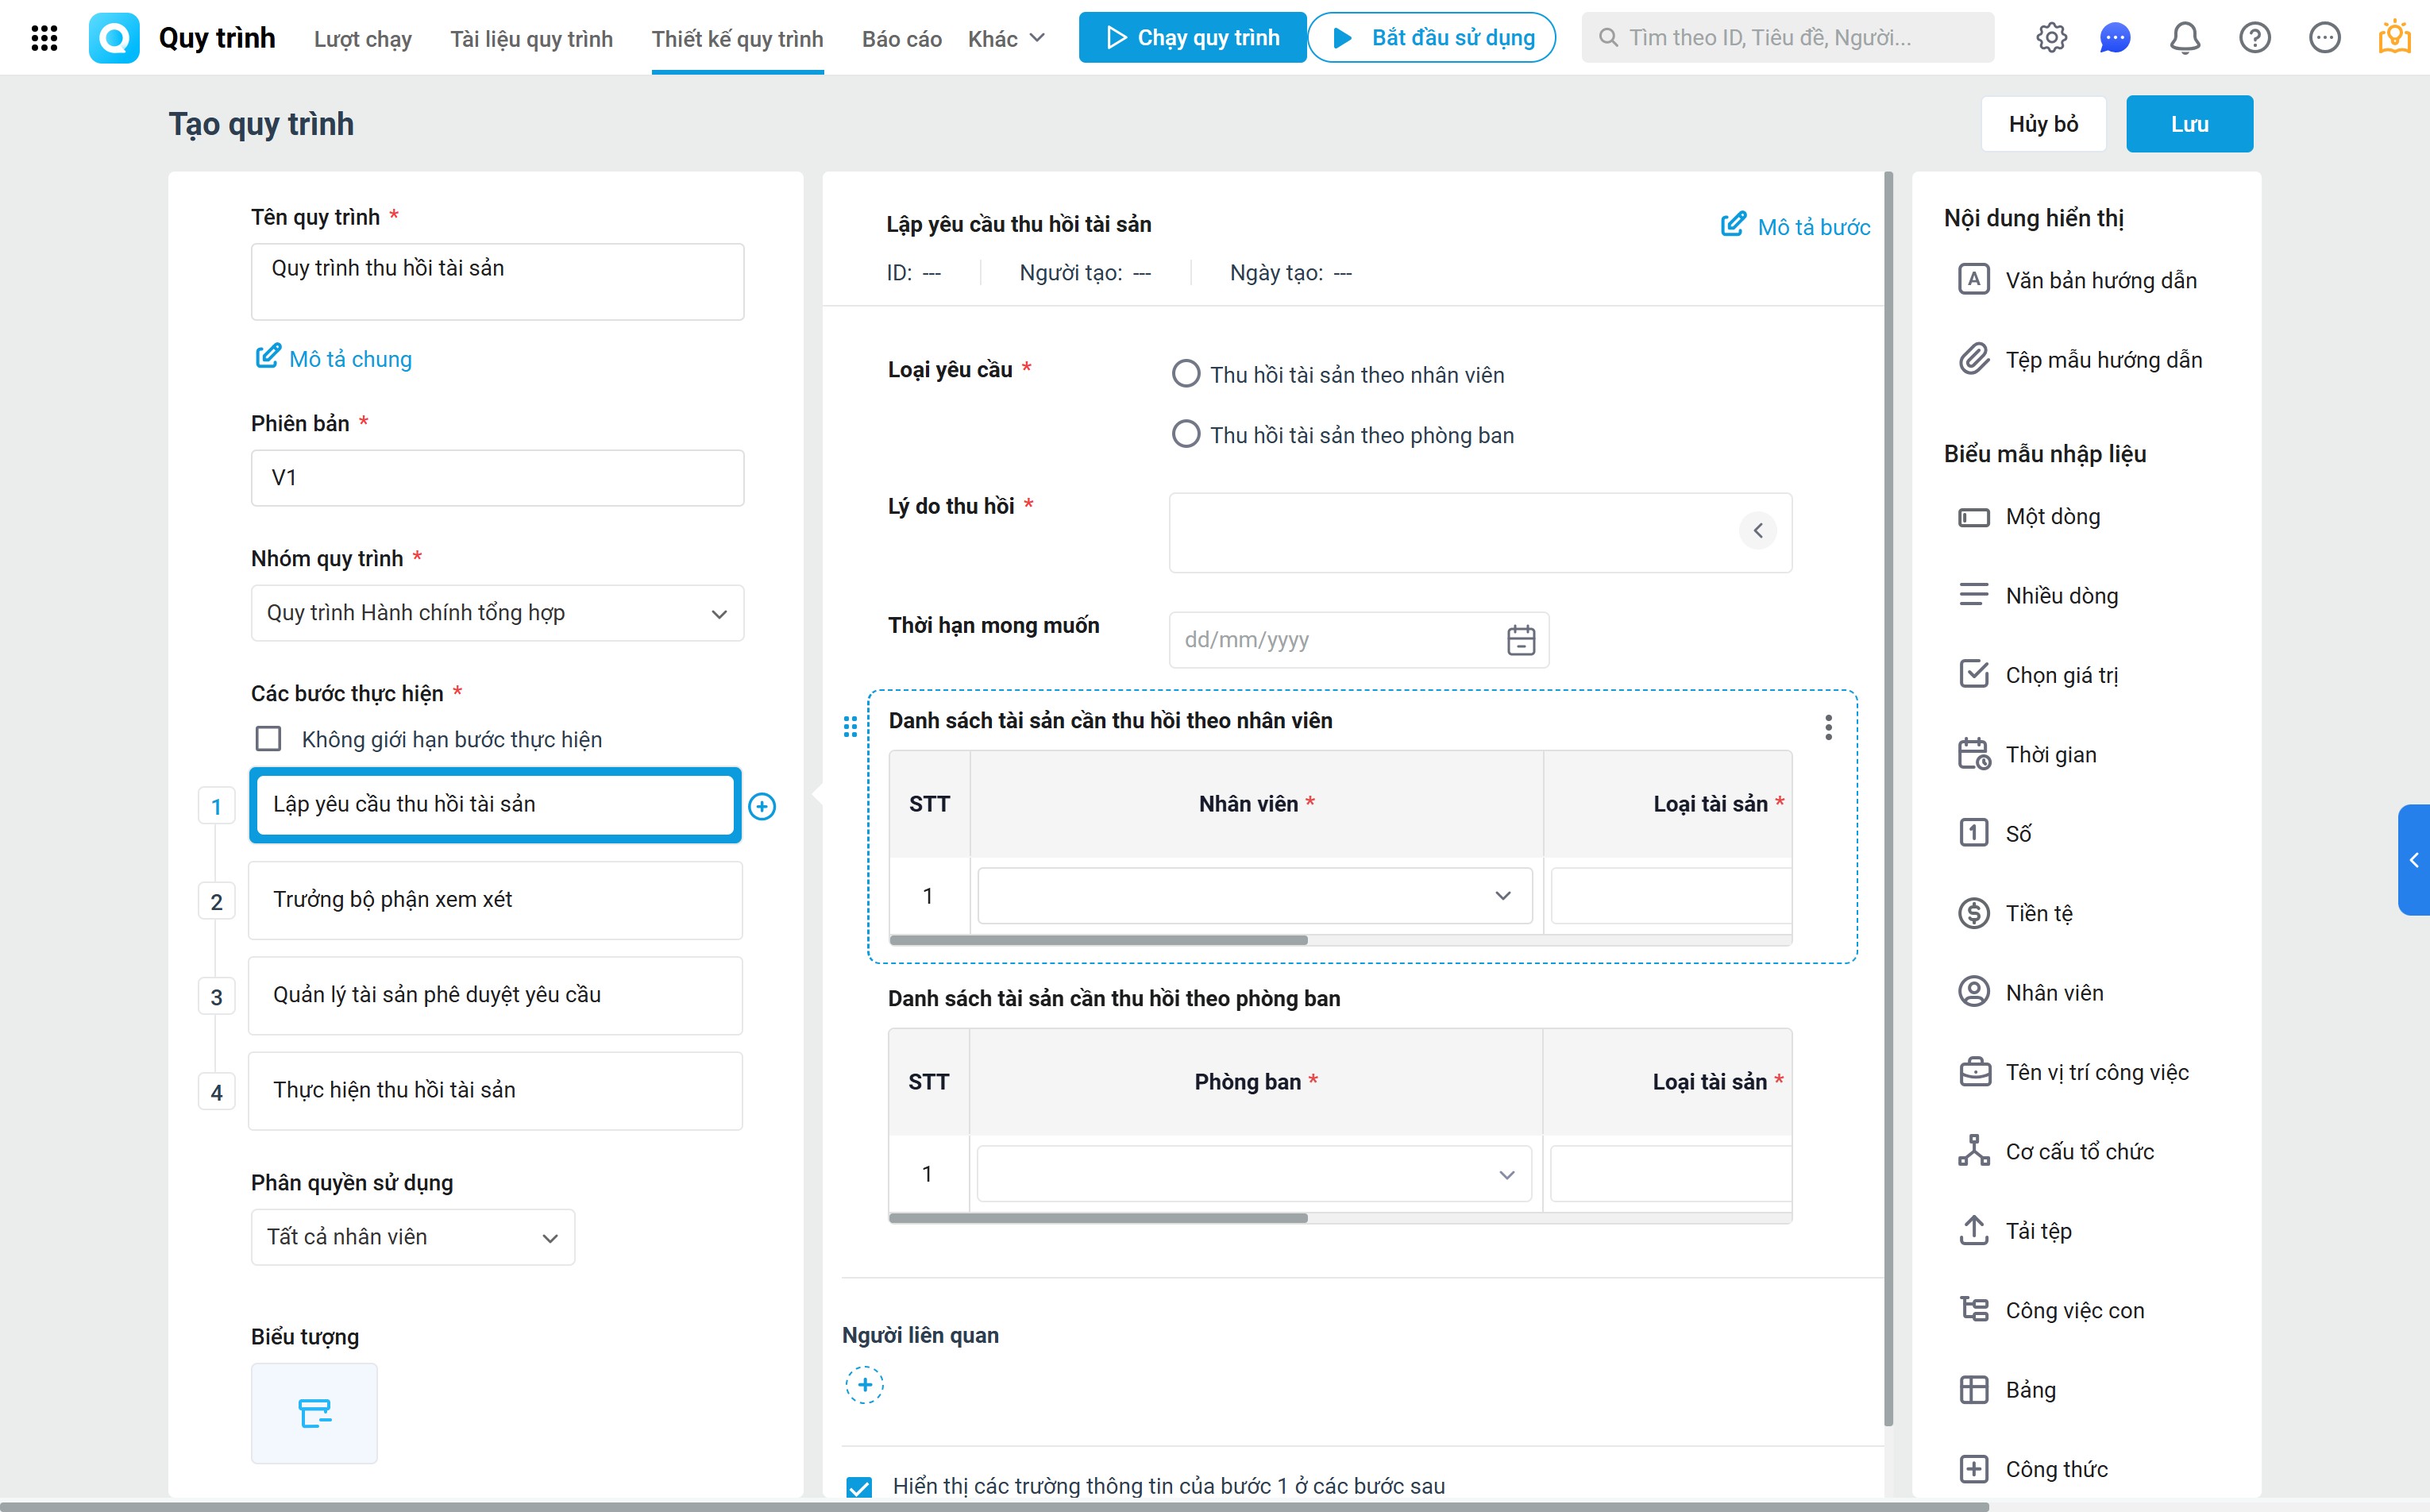Select step 3 Quản lý tài sản phê duyệt yêu cầu
Screen dimensions: 2430x1512
[x=495, y=995]
